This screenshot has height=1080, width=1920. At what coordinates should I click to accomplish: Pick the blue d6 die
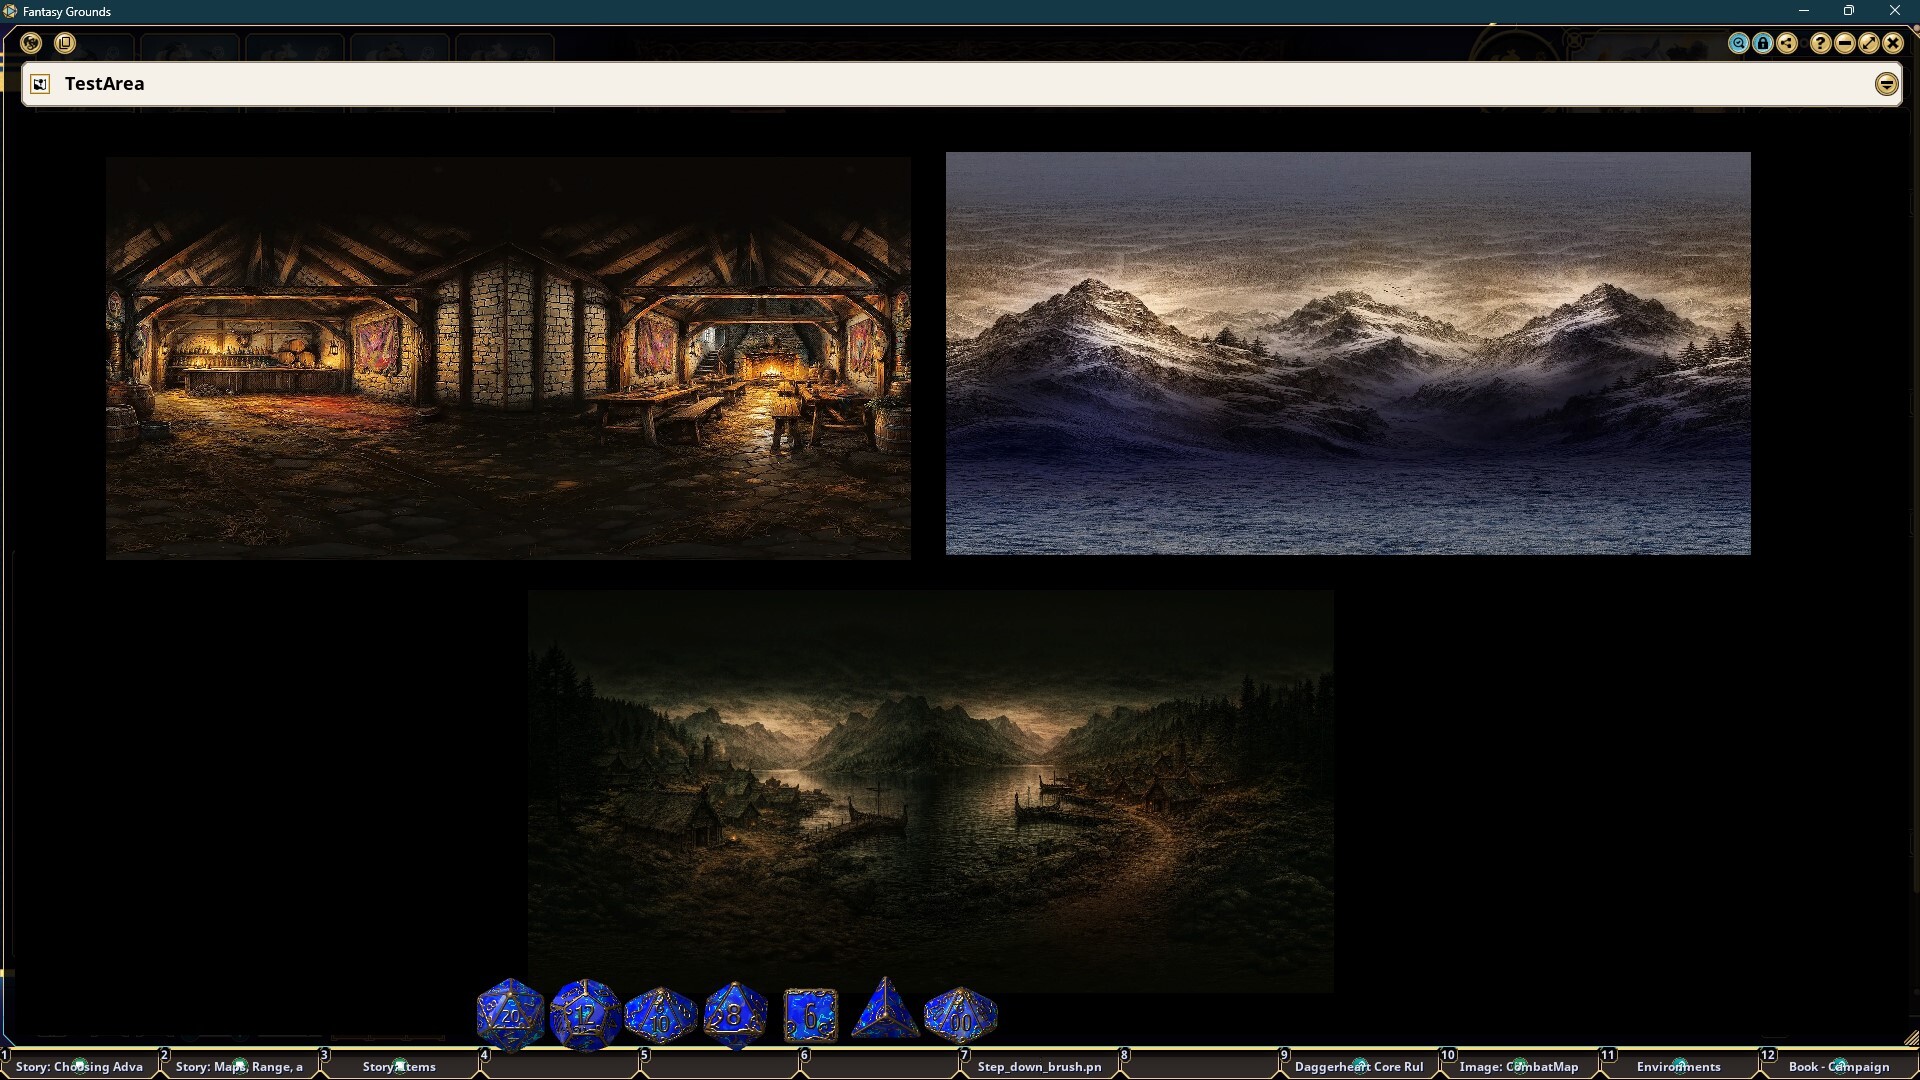(811, 1016)
